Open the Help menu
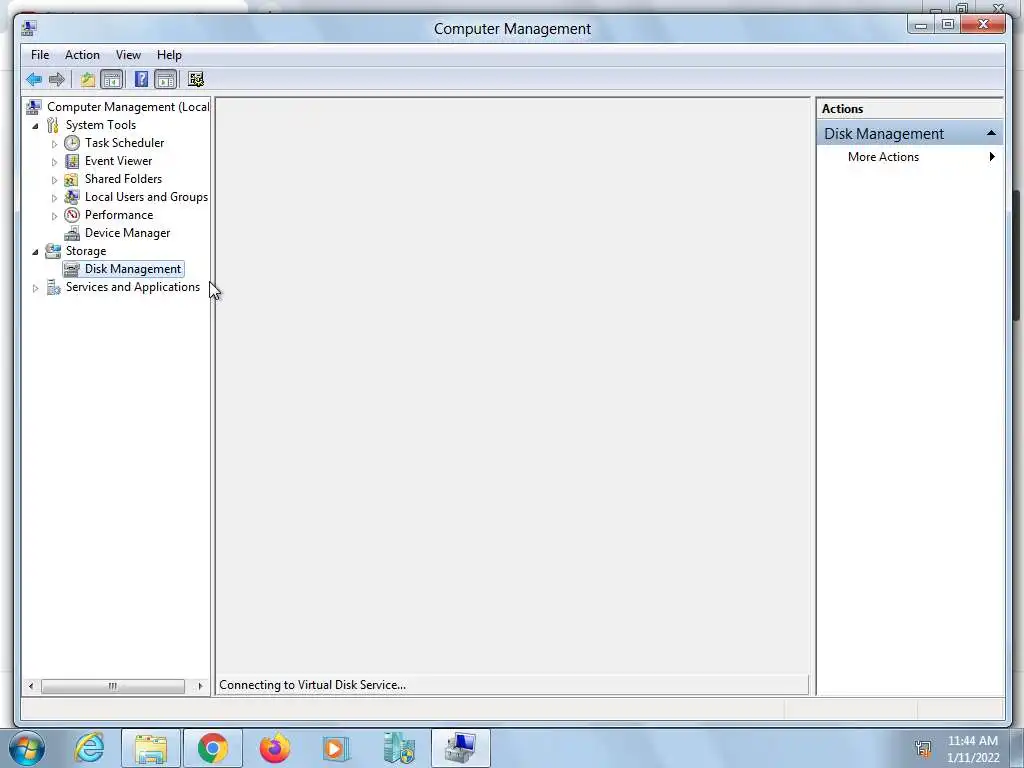 (x=169, y=55)
